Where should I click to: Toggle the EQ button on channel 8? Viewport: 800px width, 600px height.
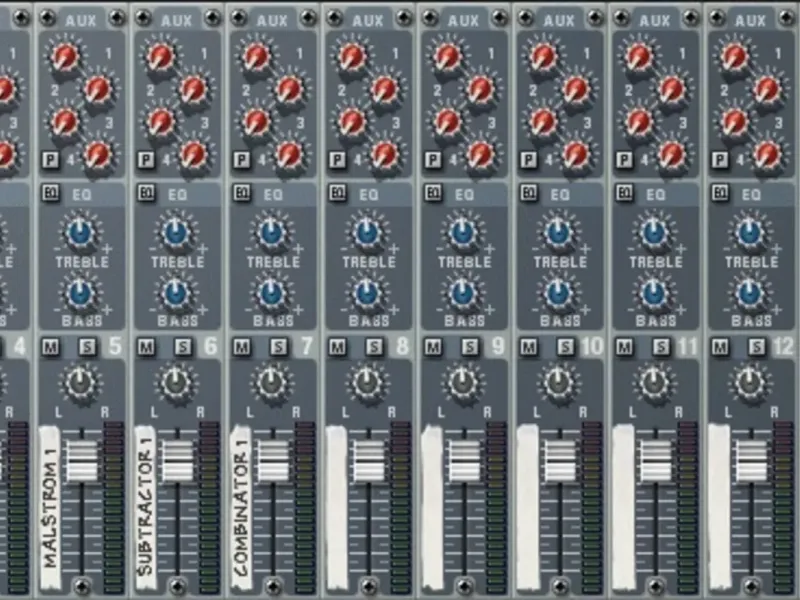[338, 193]
